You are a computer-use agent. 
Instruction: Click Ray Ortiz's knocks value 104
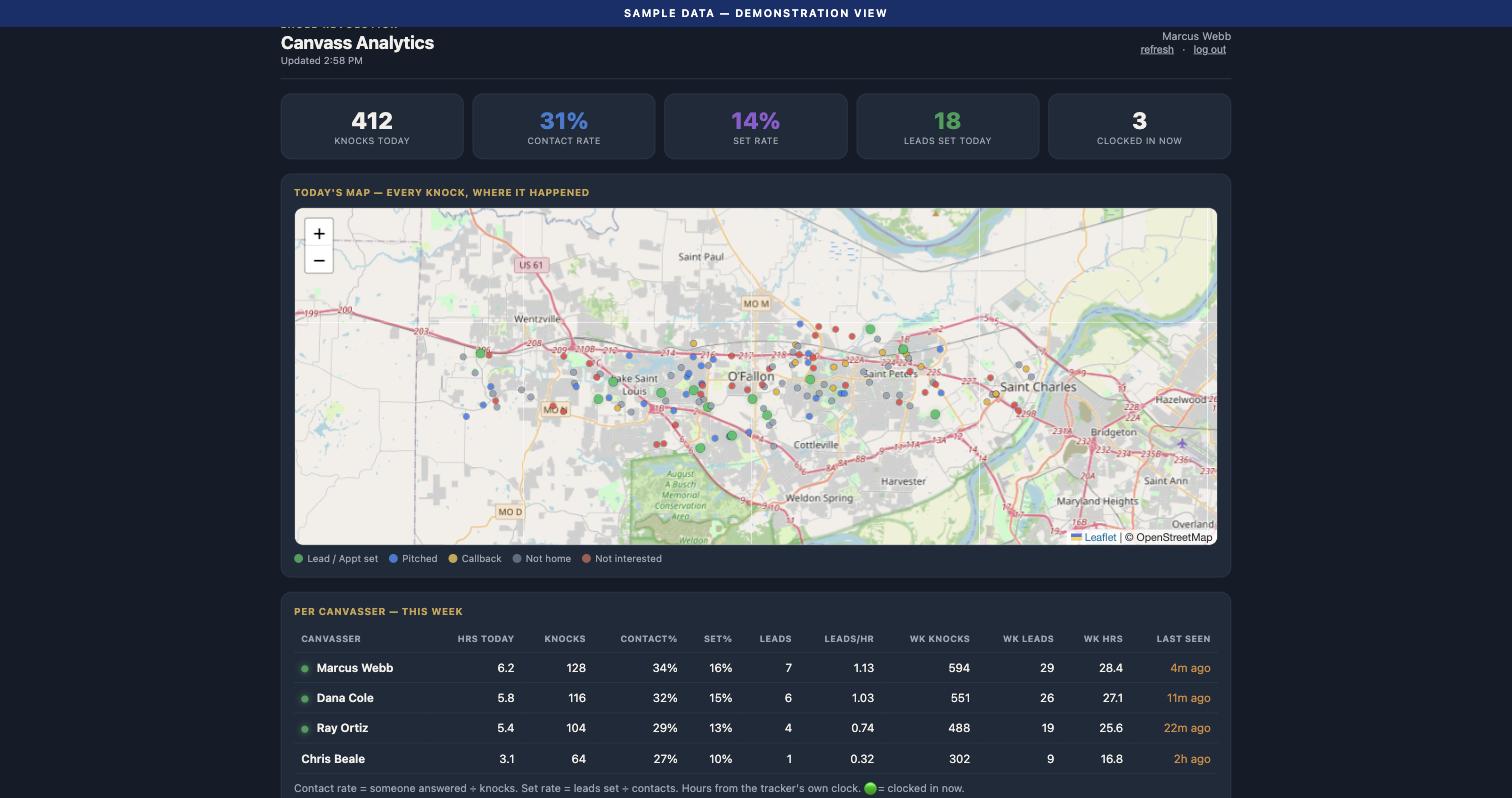[x=576, y=728]
